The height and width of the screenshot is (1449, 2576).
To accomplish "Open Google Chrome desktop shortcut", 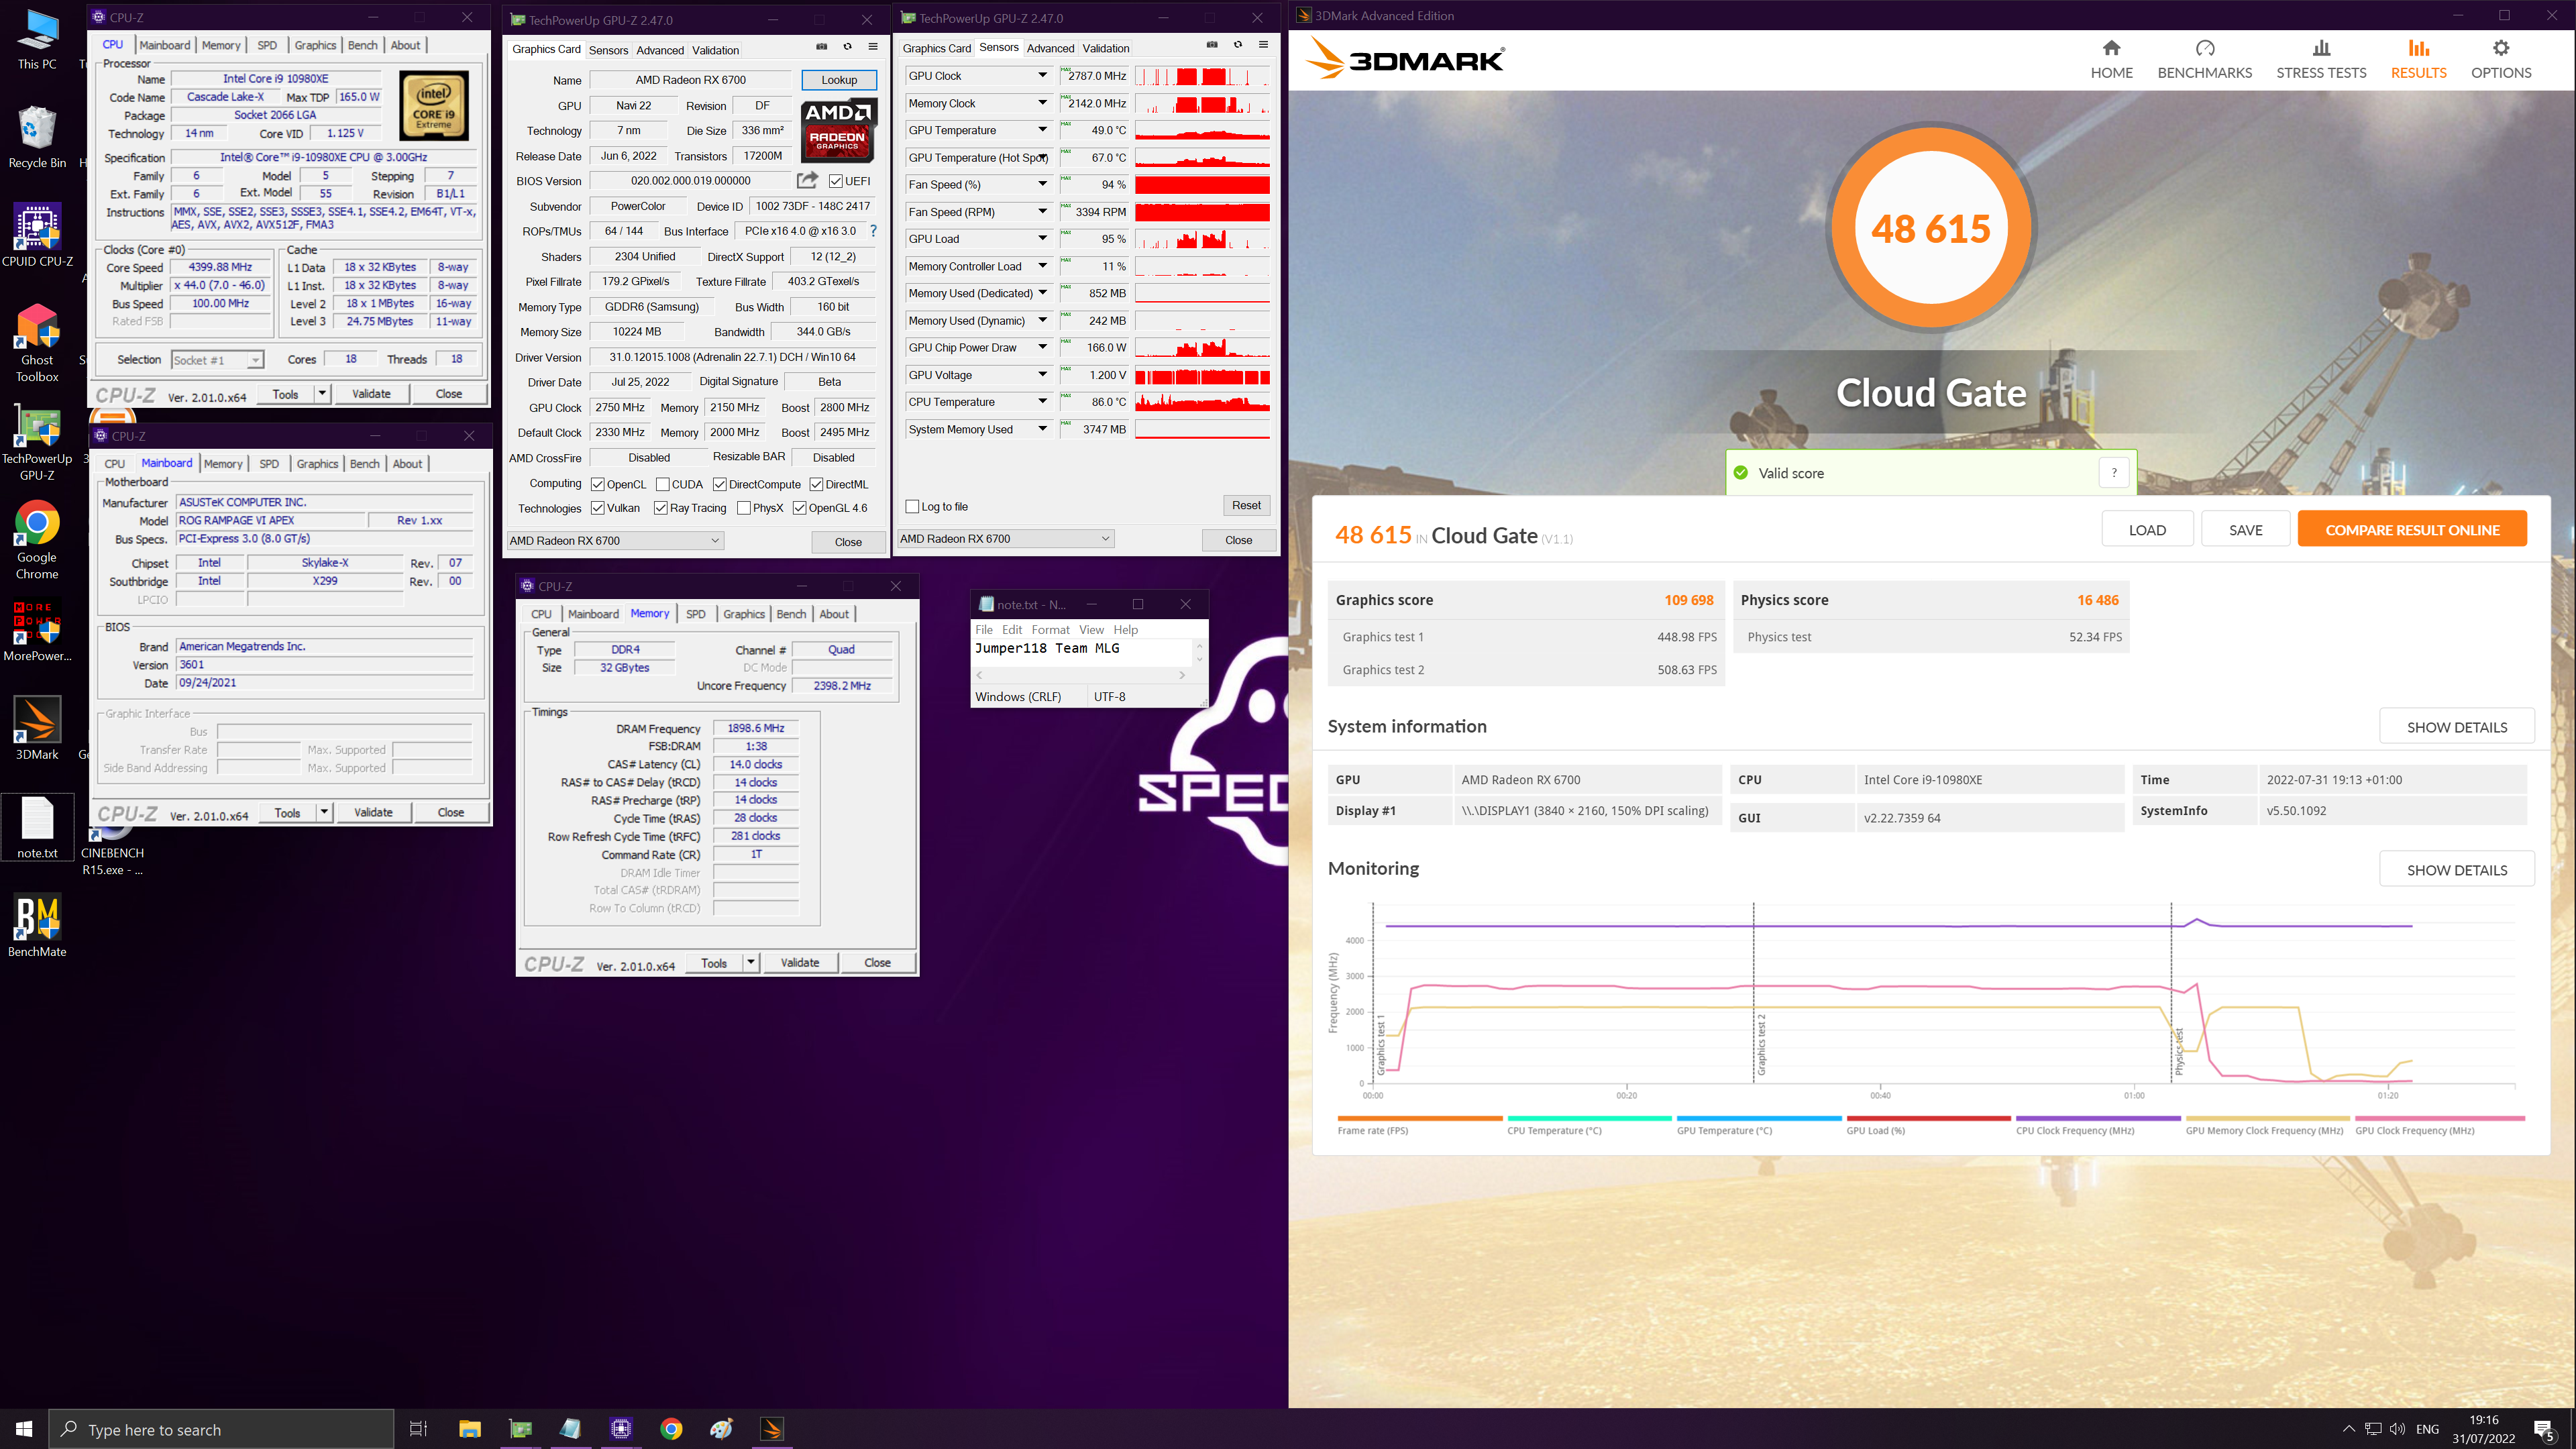I will pyautogui.click(x=37, y=540).
